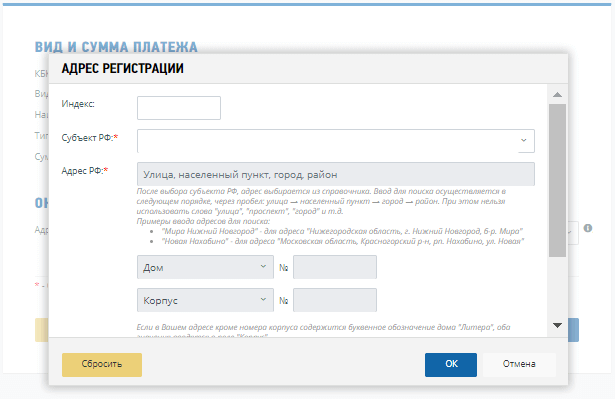Click the Субъект РФ label
This screenshot has width=615, height=399.
pos(90,138)
